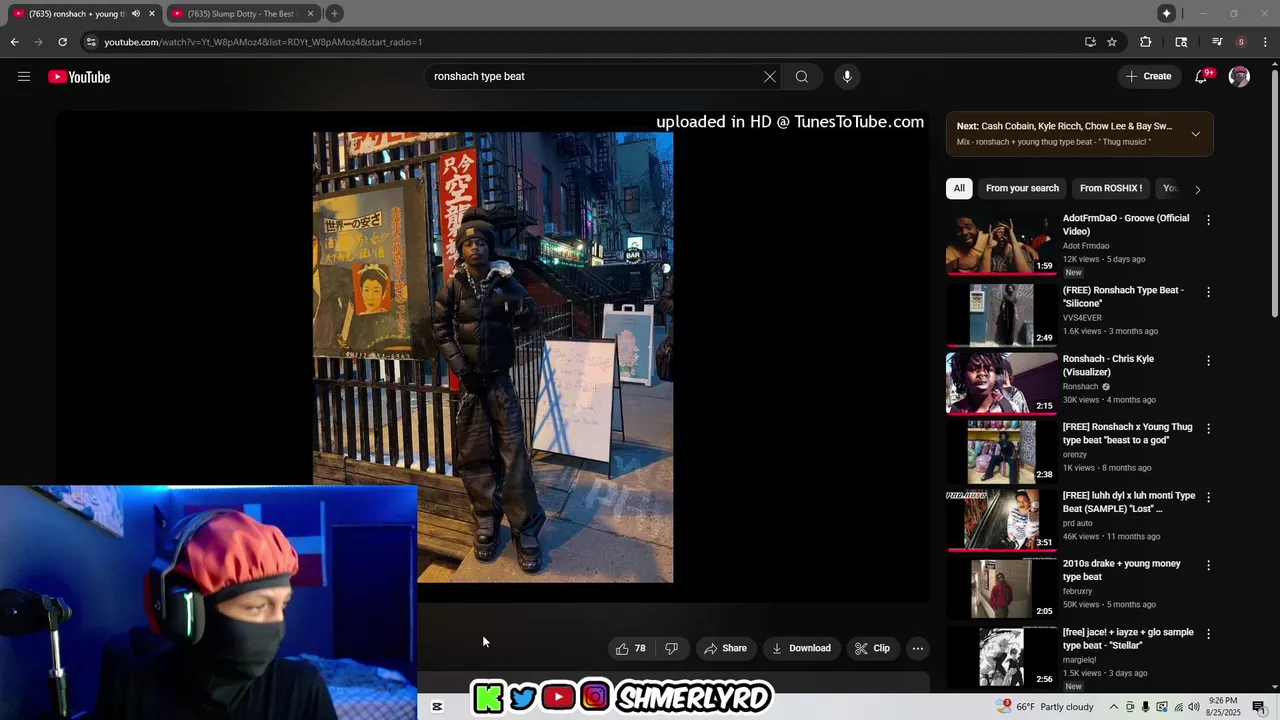The height and width of the screenshot is (720, 1280).
Task: Go back using the browser back arrow
Action: 14,42
